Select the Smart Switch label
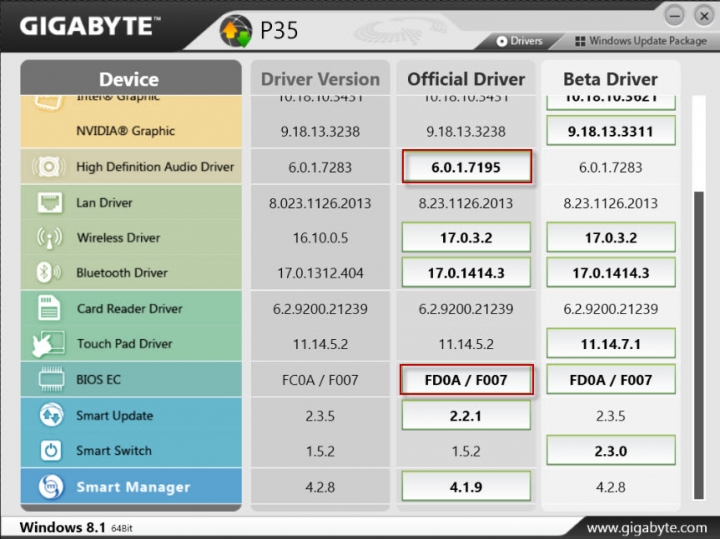Viewport: 720px width, 539px height. [114, 450]
